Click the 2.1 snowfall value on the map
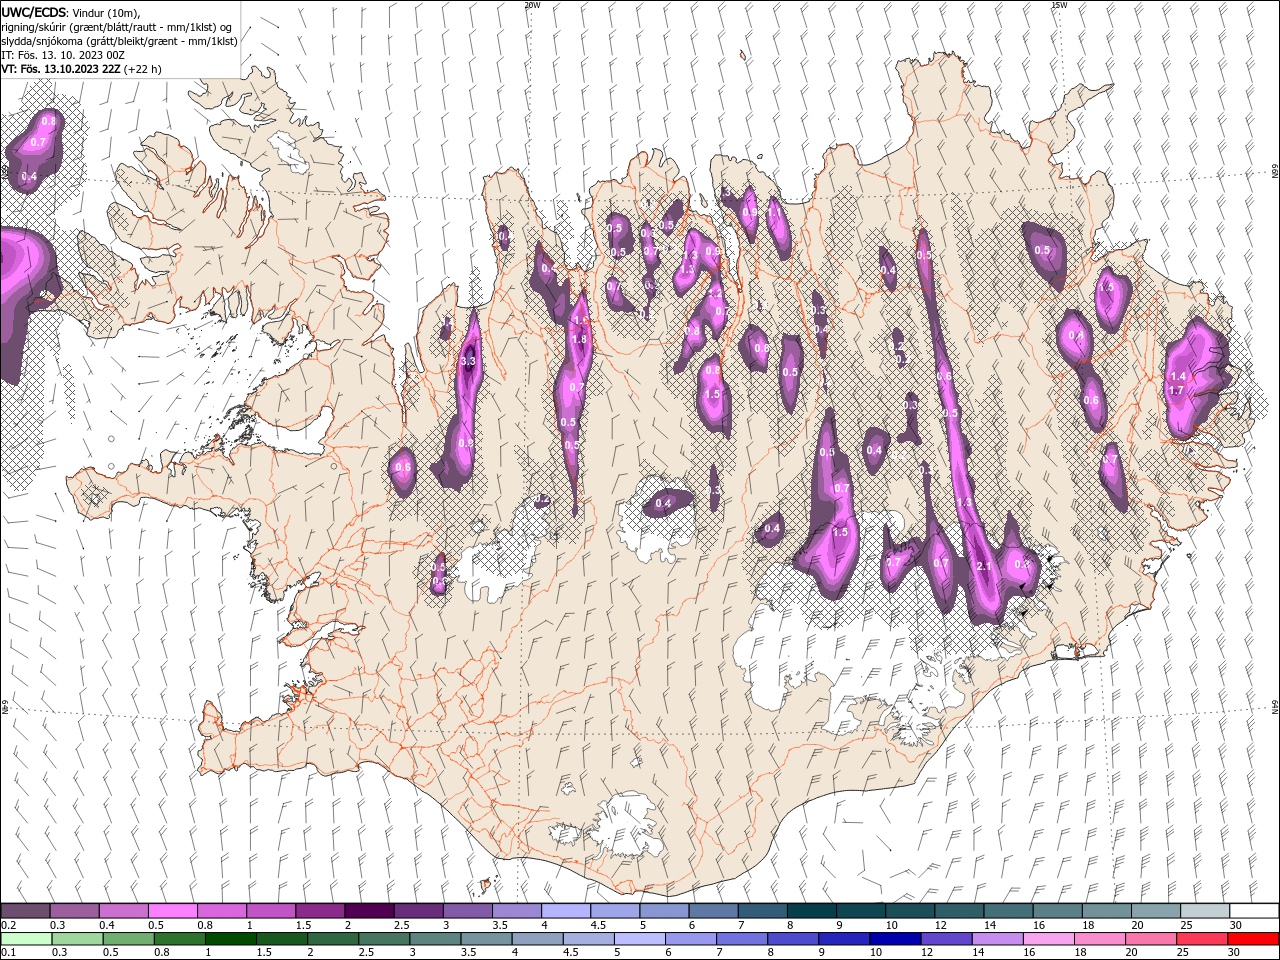1280x960 pixels. 983,567
